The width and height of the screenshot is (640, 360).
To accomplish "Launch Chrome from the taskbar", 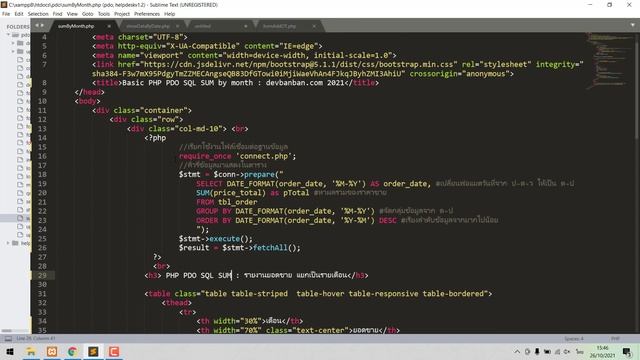I will [x=72, y=351].
